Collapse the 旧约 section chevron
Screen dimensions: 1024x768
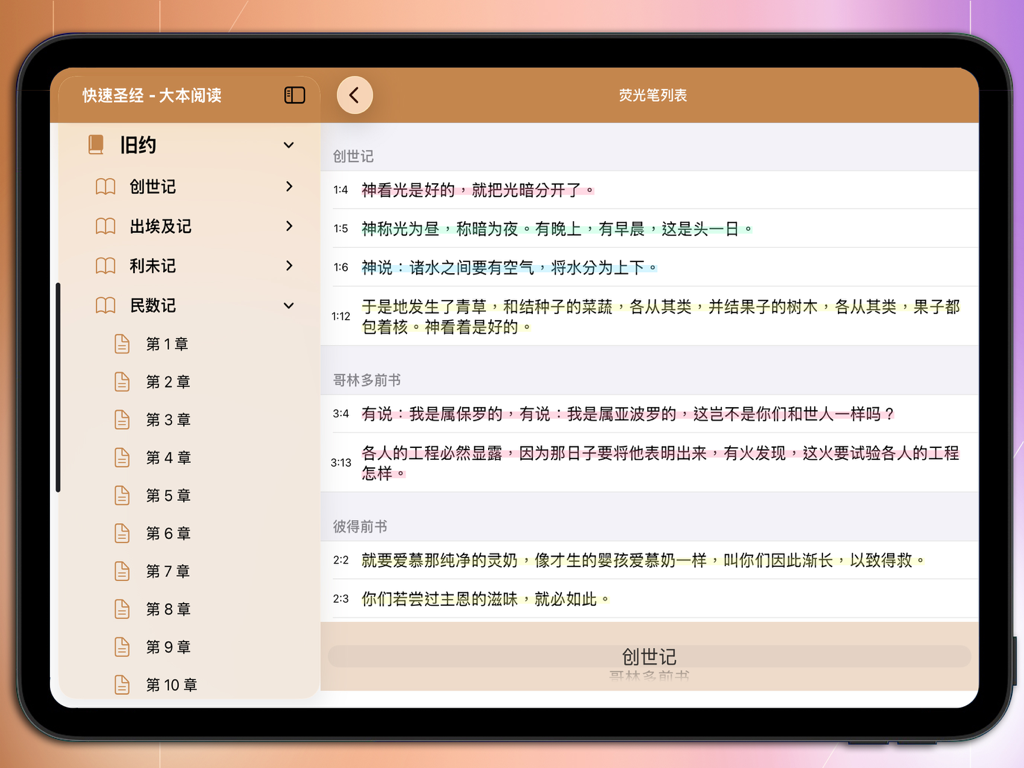pos(289,144)
